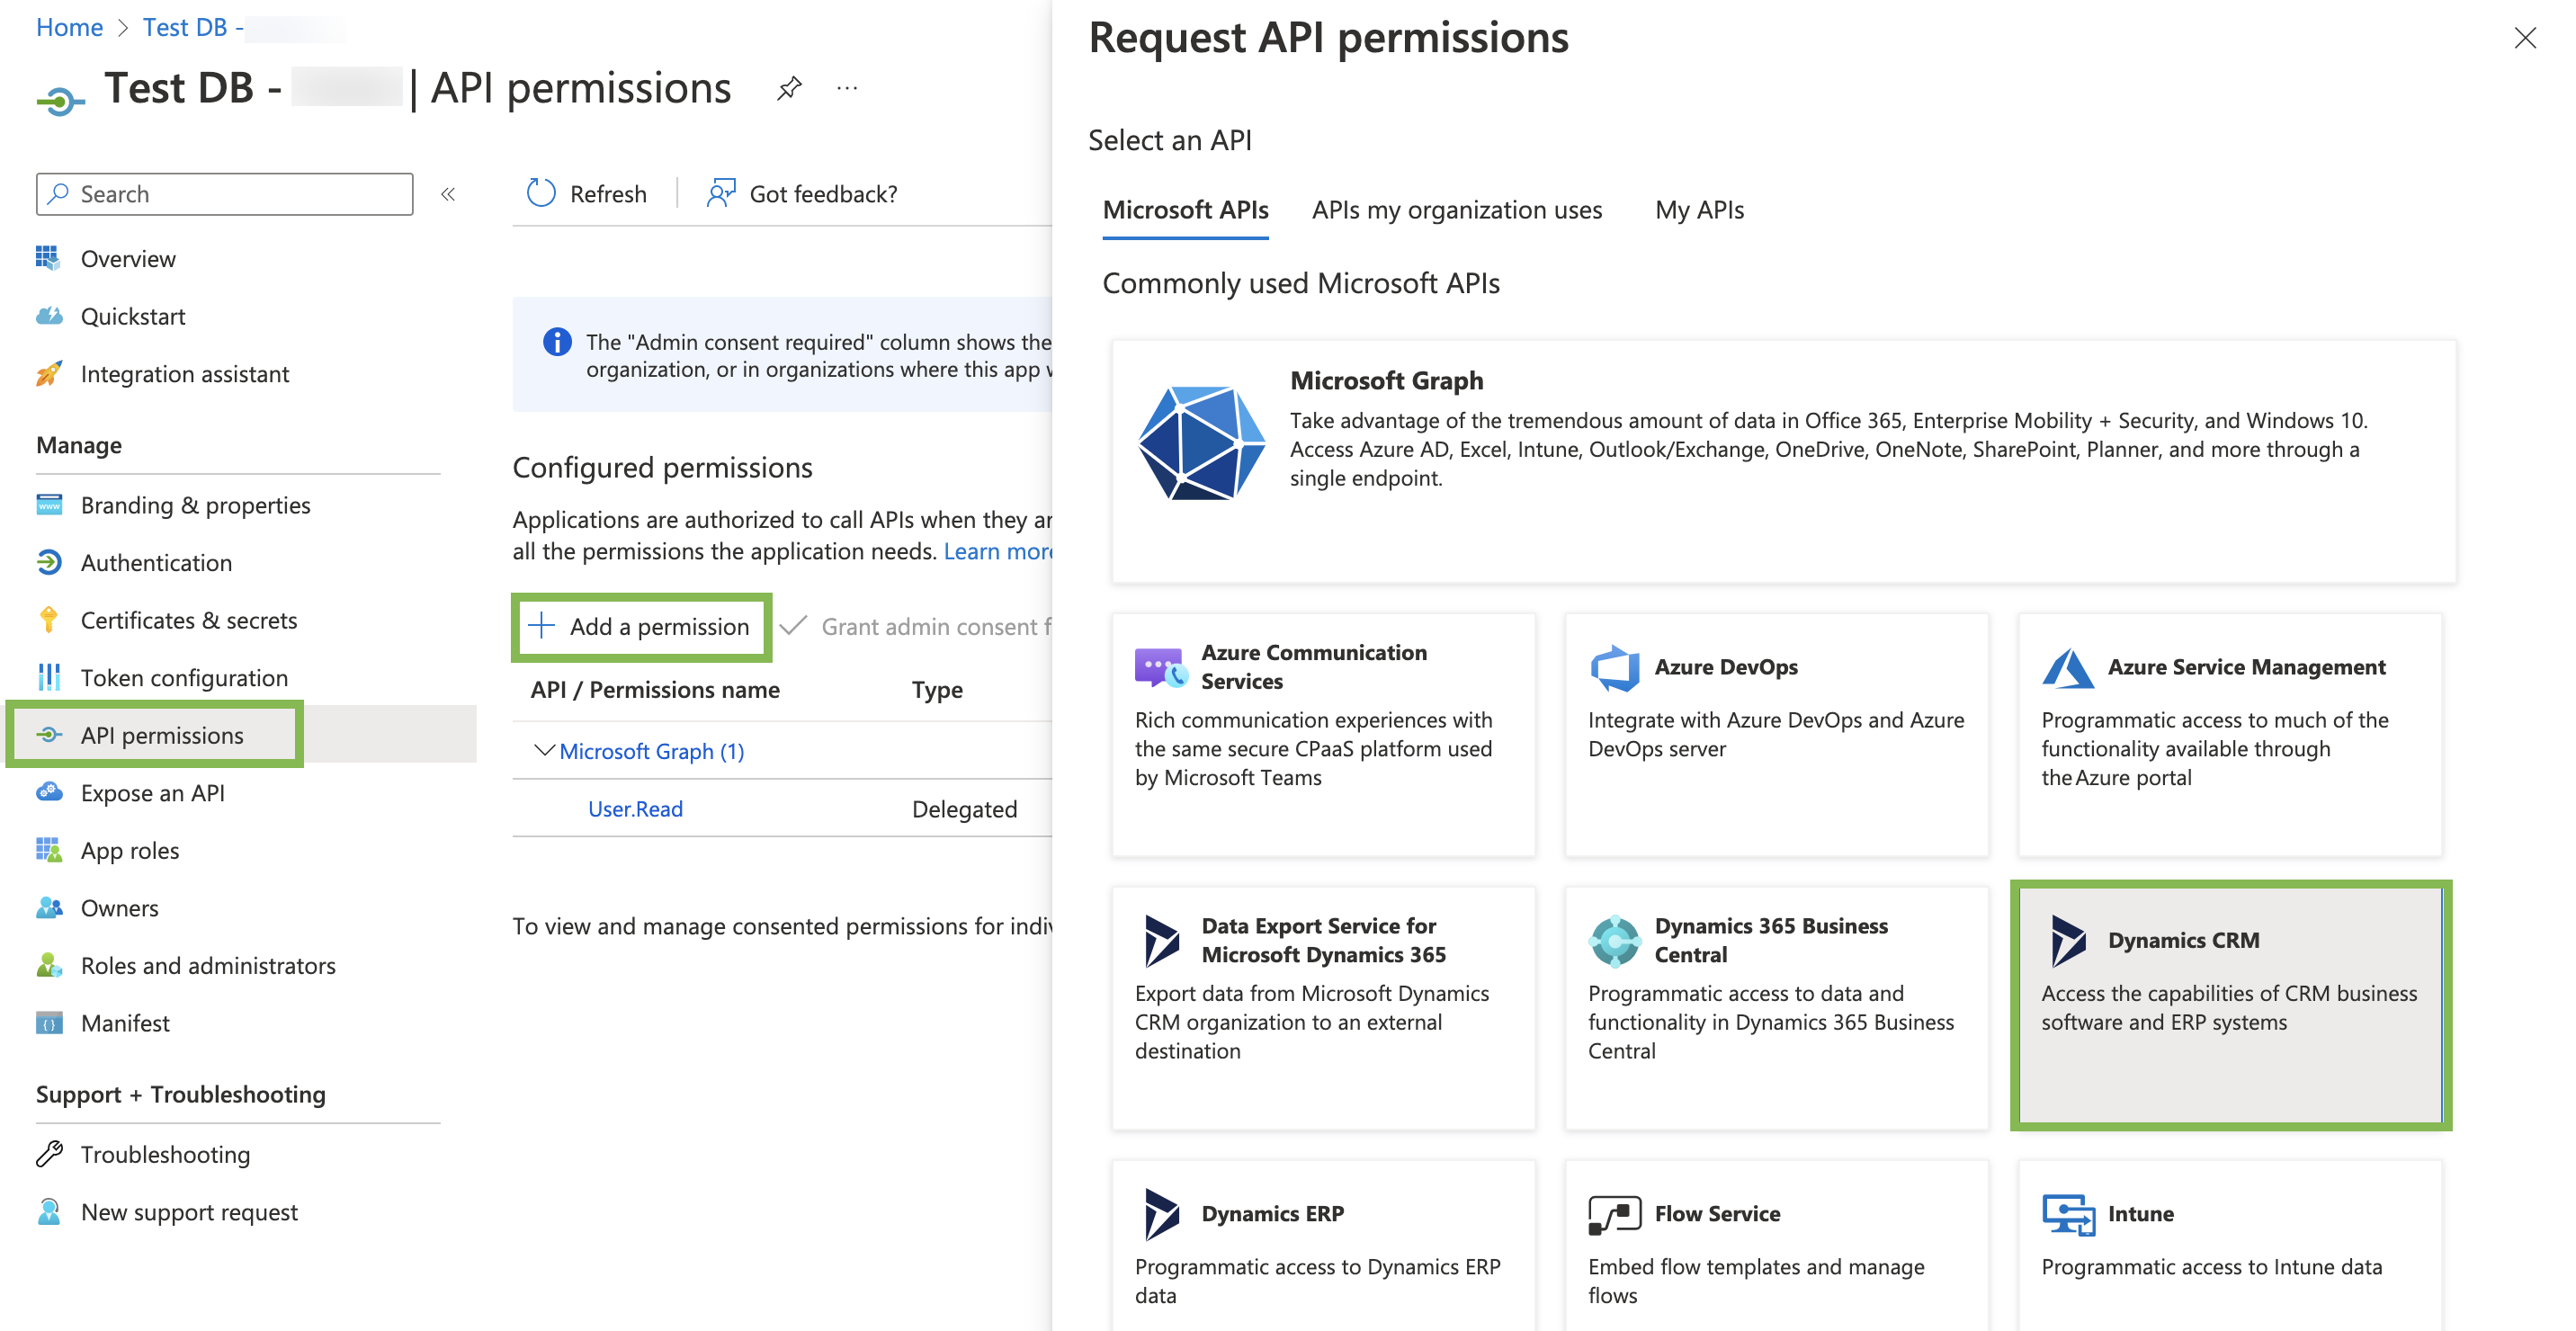Open the ellipsis more options menu
This screenshot has width=2576, height=1331.
pyautogui.click(x=847, y=88)
